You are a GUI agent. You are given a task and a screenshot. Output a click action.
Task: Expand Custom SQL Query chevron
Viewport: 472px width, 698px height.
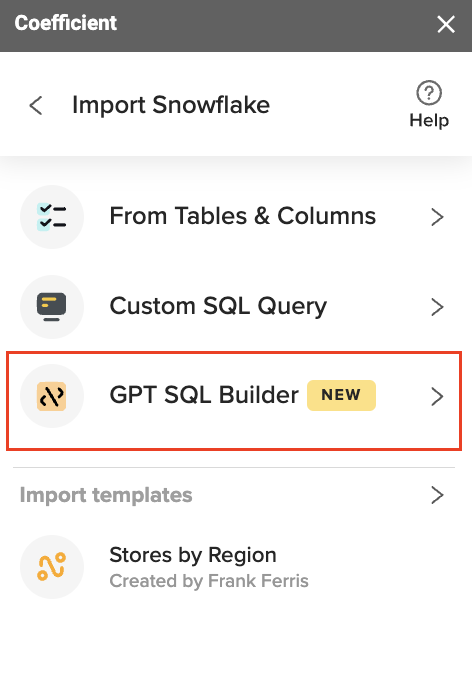click(437, 307)
